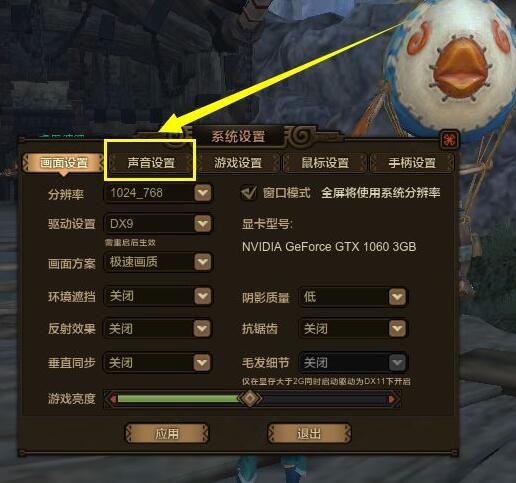Switch to the 声音设置 tab

151,163
